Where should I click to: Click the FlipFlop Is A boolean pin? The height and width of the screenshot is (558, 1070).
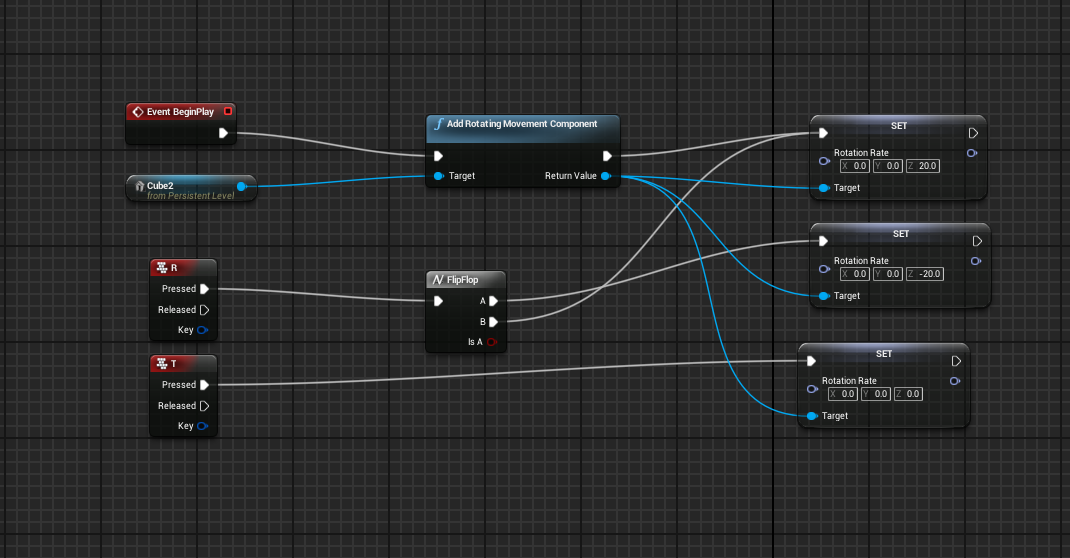491,342
